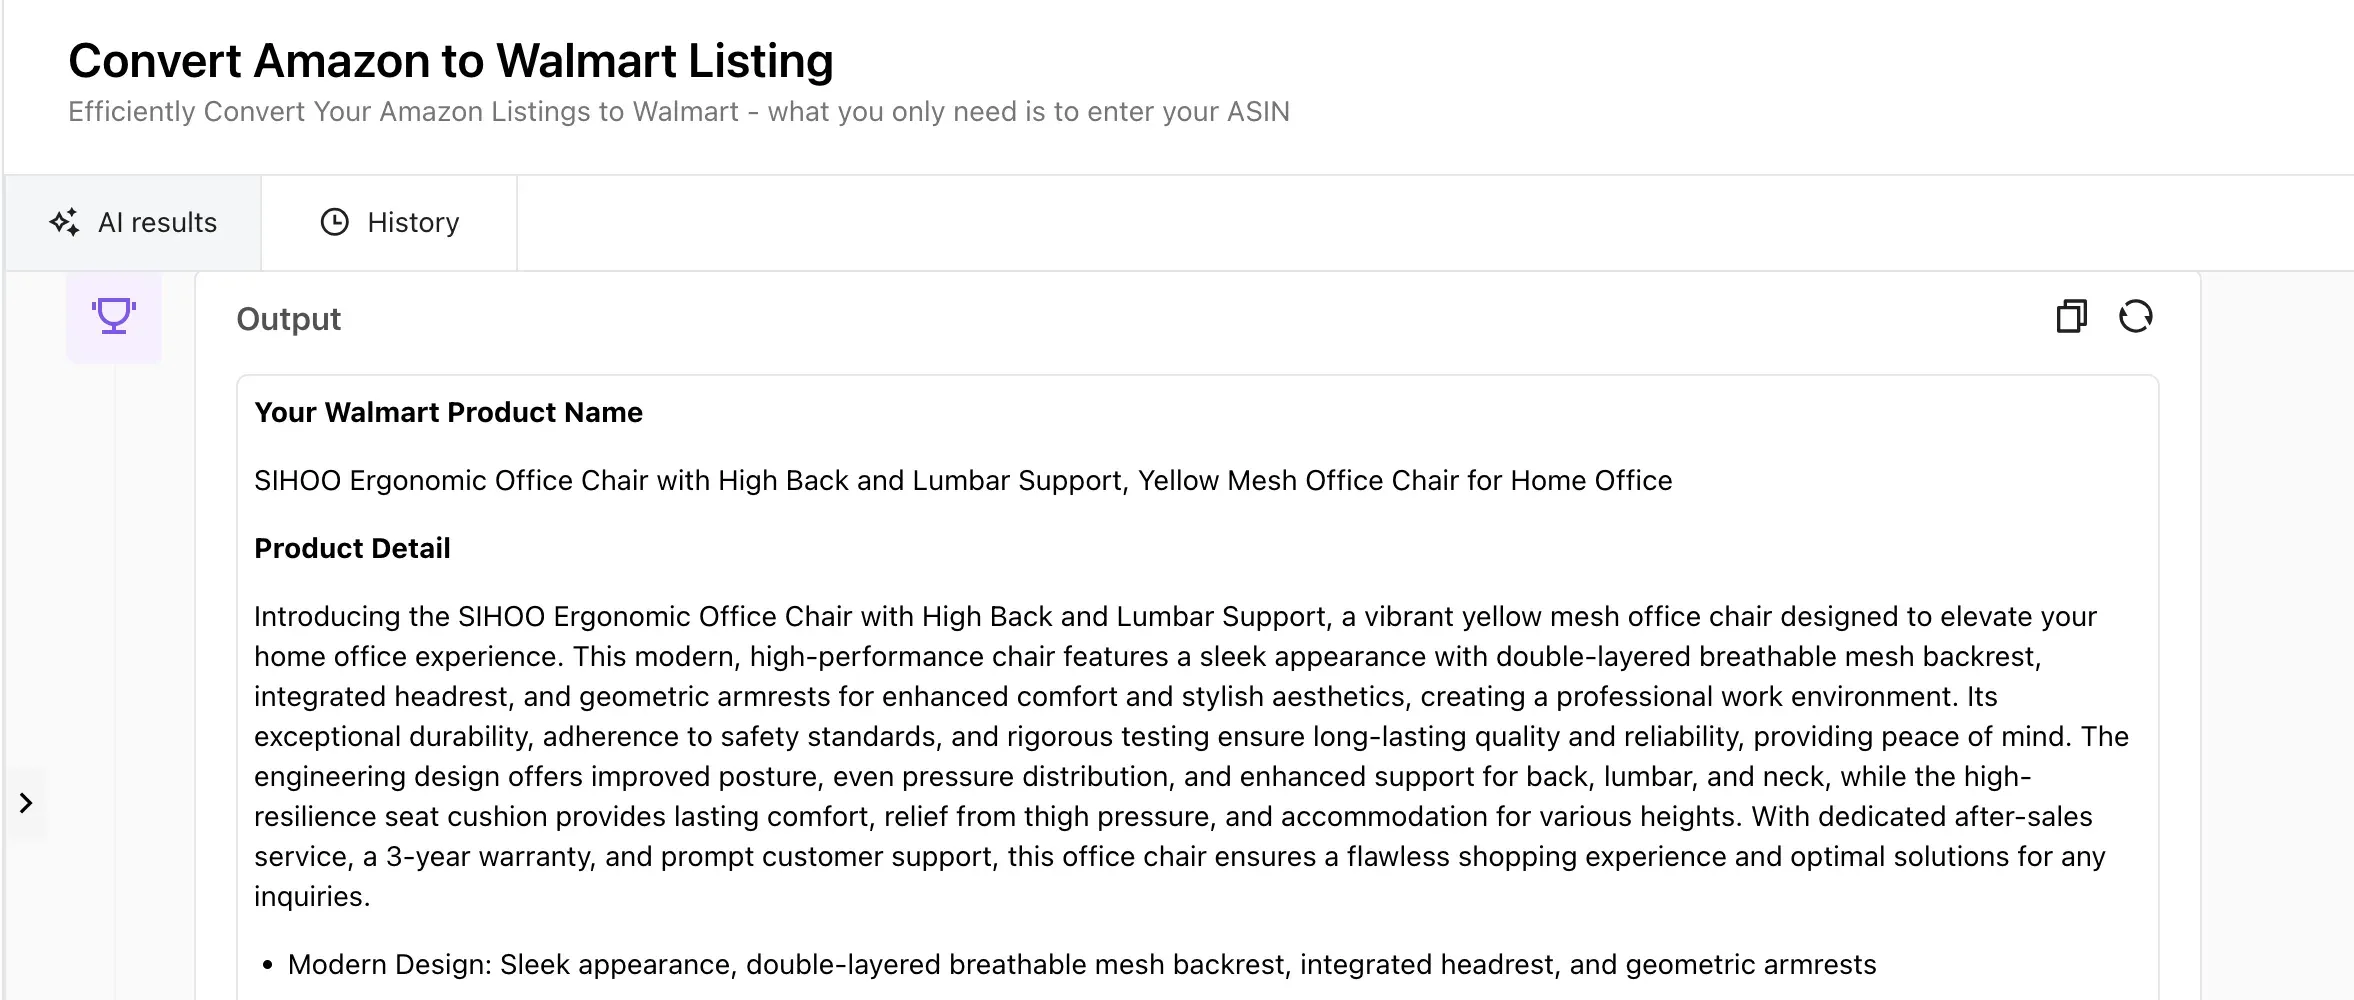
Task: Click the sparkles icon on AI results tab
Action: point(65,222)
